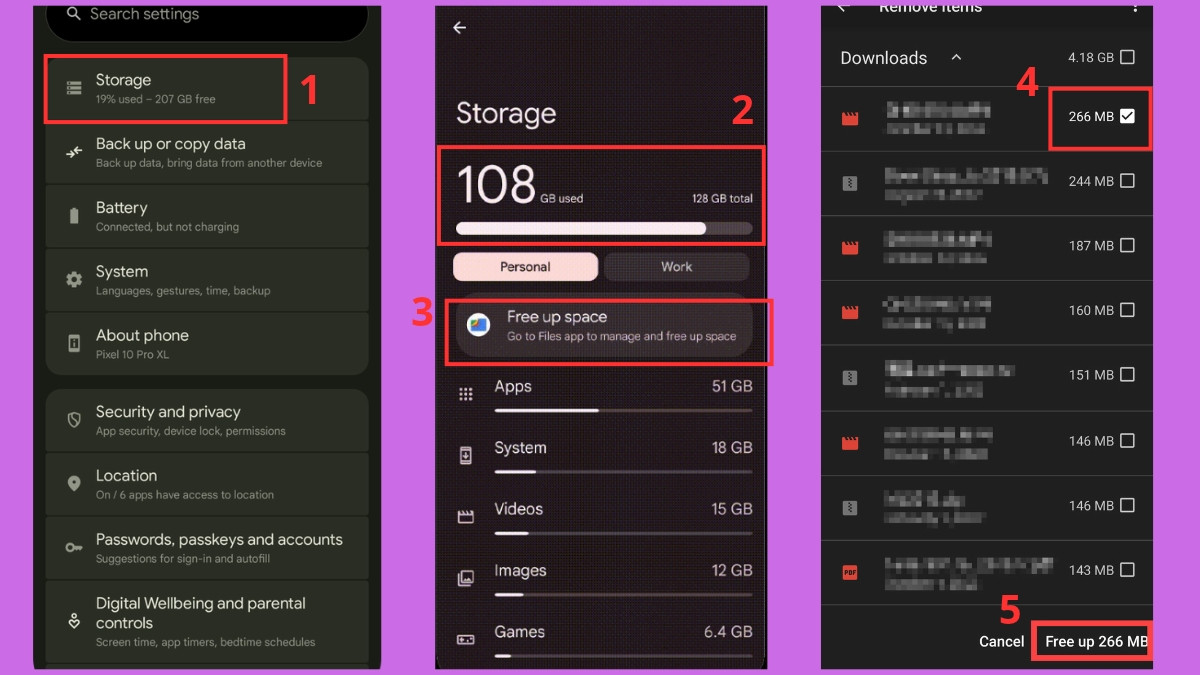
Task: Tap the Games controller icon in Storage
Action: (466, 639)
